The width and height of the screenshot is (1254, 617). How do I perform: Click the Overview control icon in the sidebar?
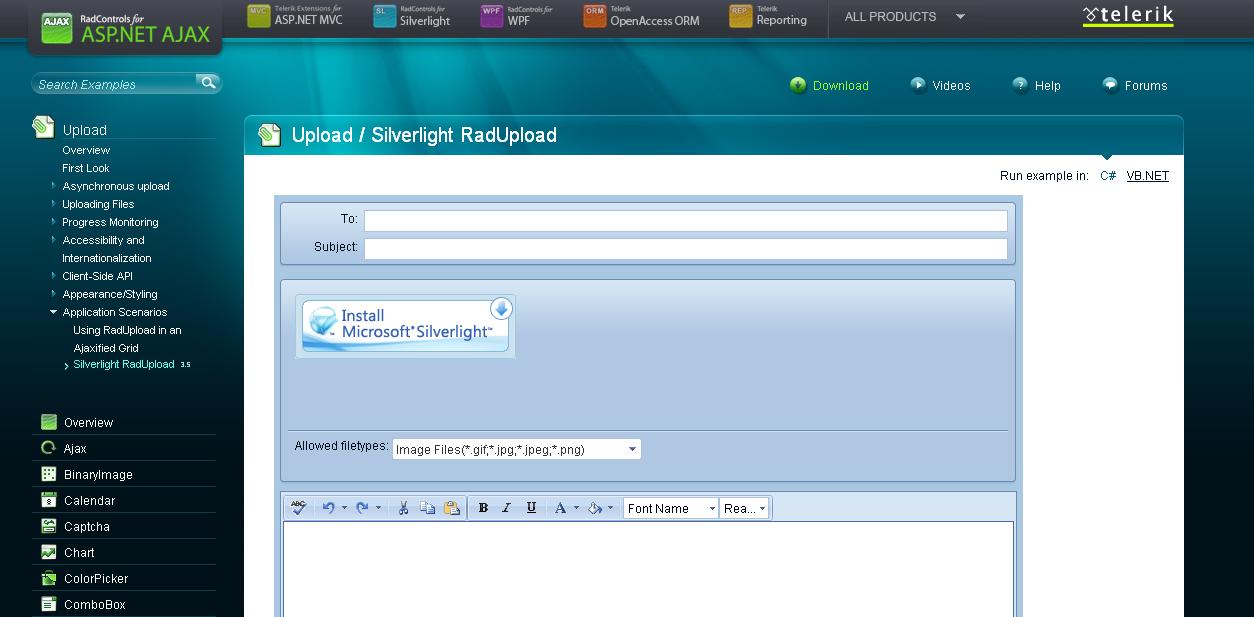click(48, 422)
